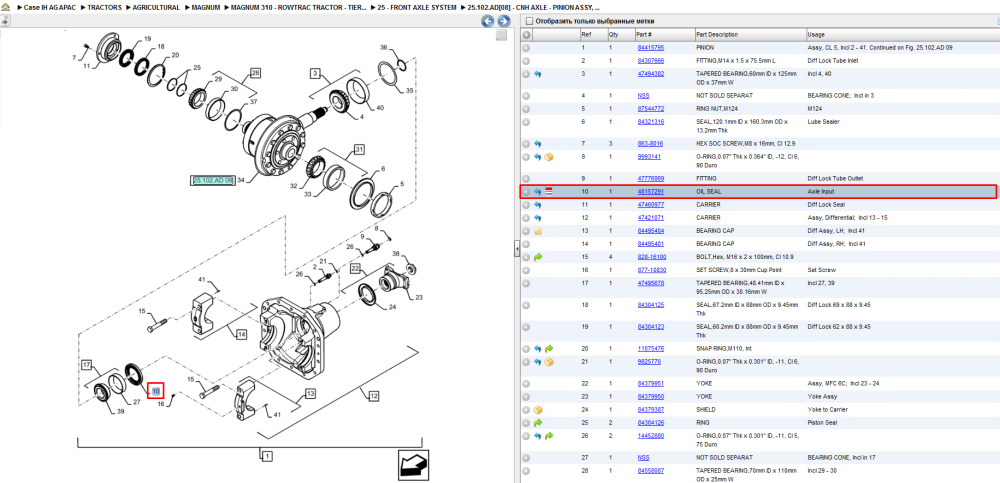Select the row circle for PINION

(x=526, y=48)
